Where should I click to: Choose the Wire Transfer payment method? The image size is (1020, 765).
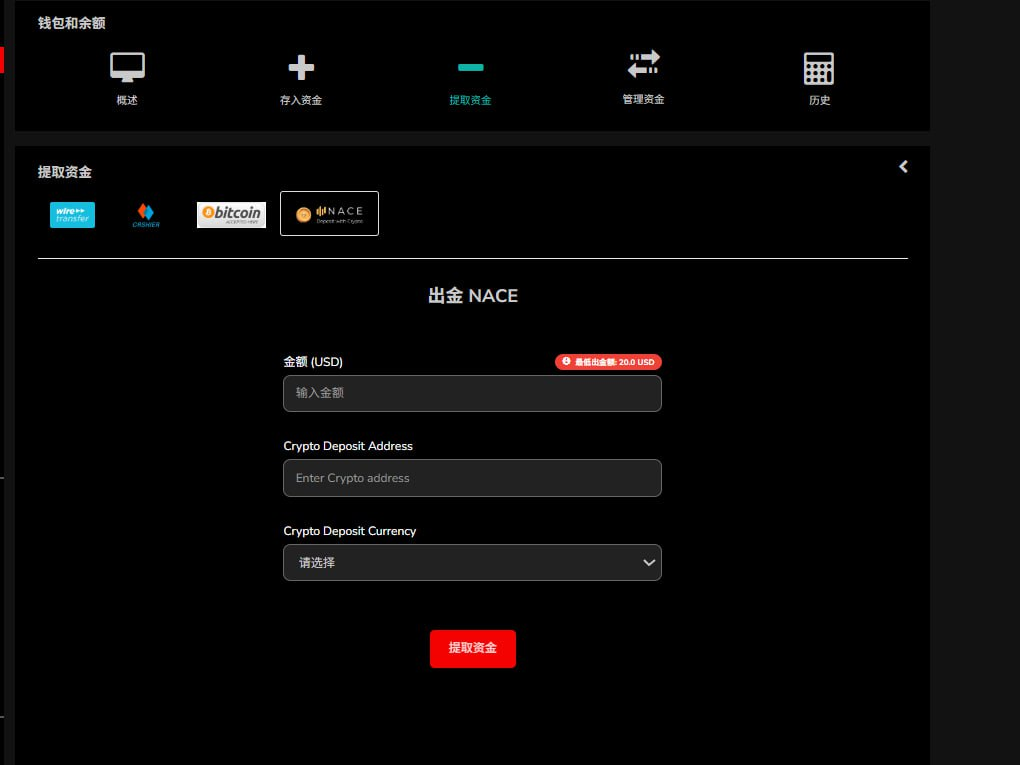(72, 215)
